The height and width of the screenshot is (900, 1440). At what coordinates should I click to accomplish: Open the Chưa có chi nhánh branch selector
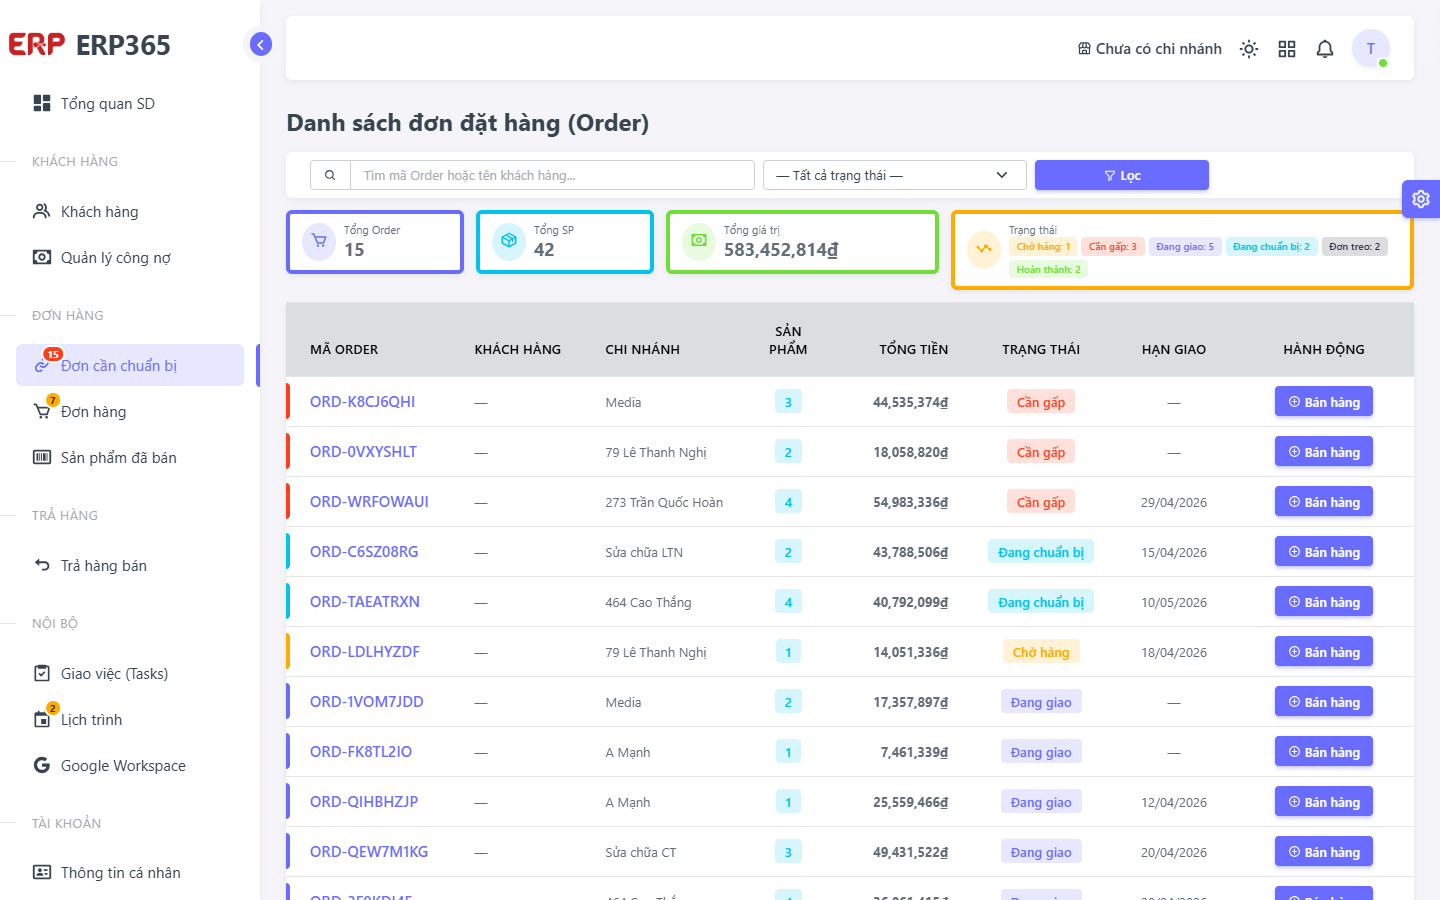click(x=1150, y=49)
